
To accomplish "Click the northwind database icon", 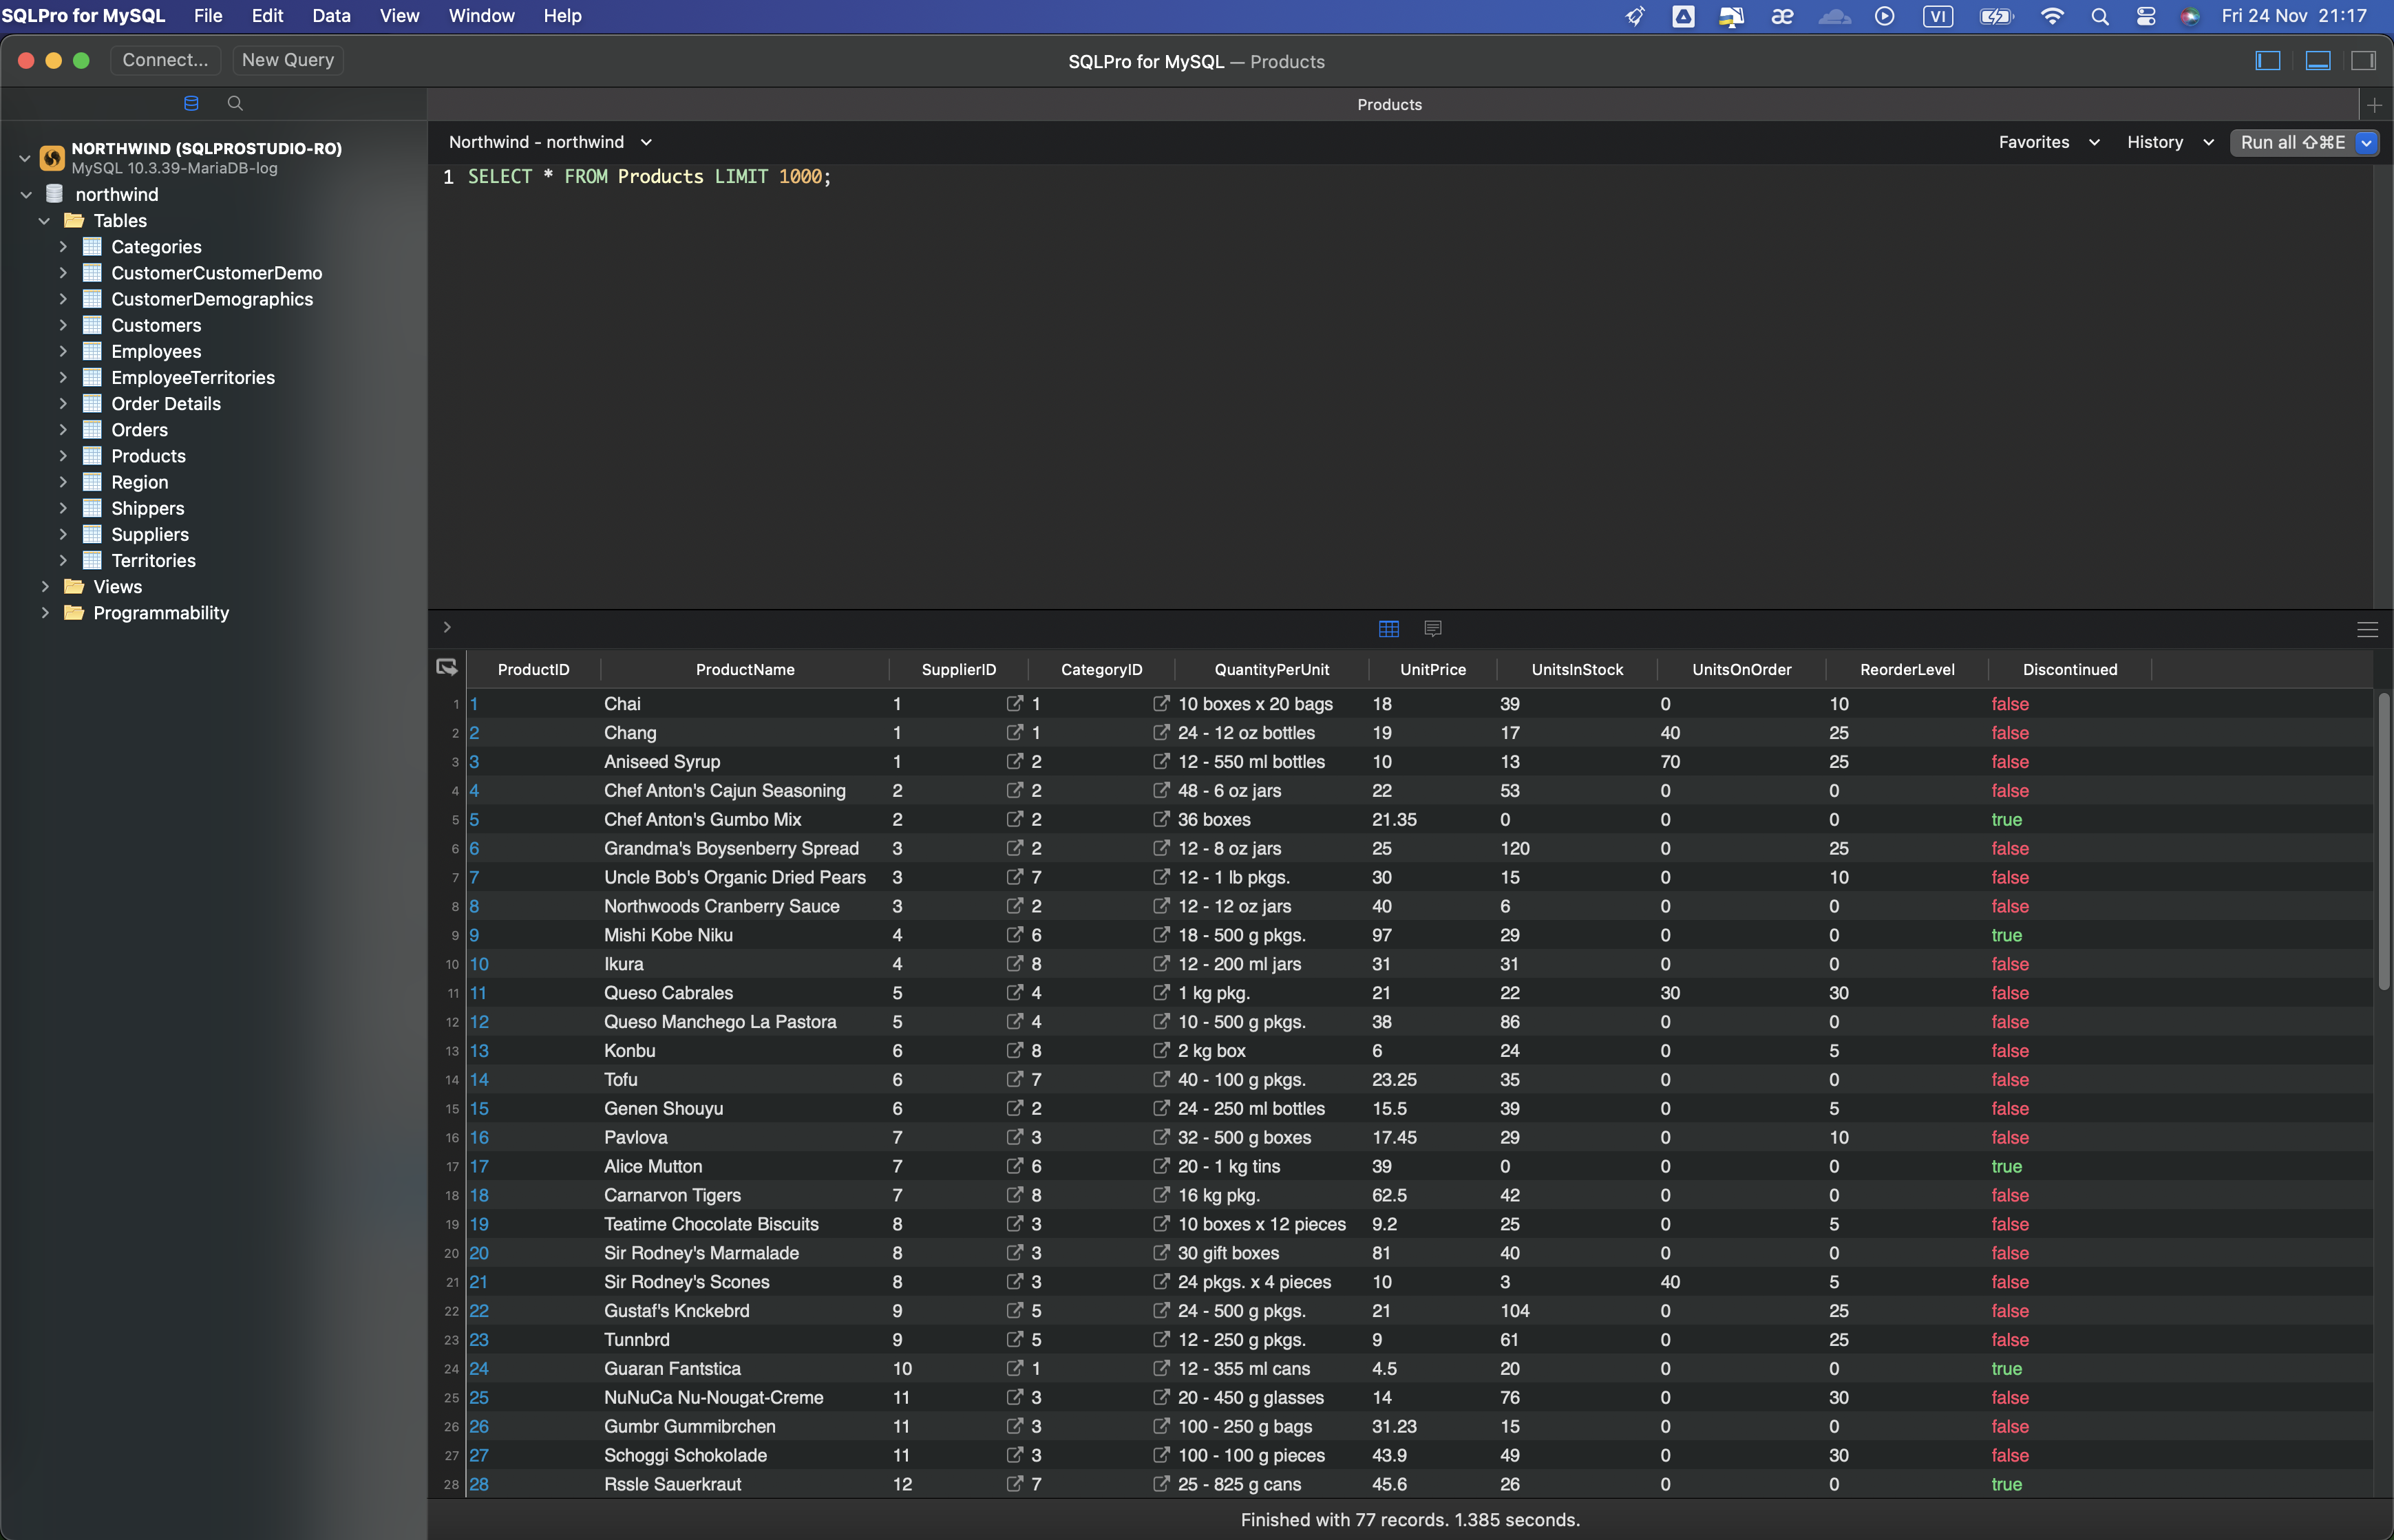I will pos(55,194).
